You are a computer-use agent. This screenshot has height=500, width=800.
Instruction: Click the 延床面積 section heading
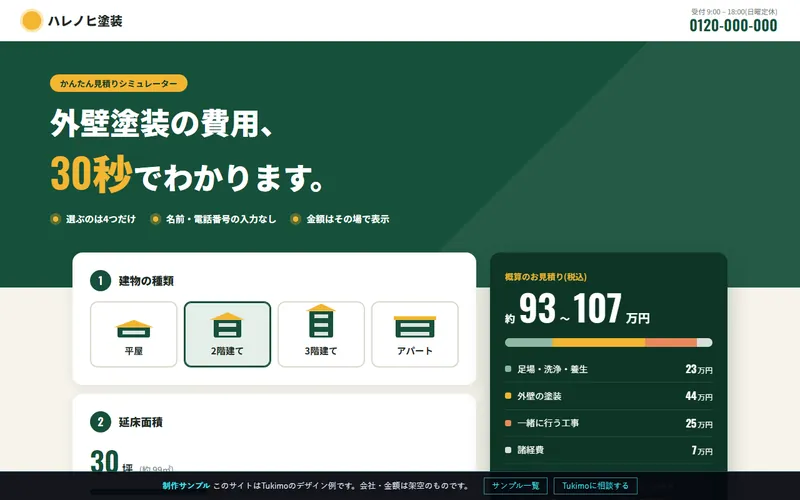point(140,422)
